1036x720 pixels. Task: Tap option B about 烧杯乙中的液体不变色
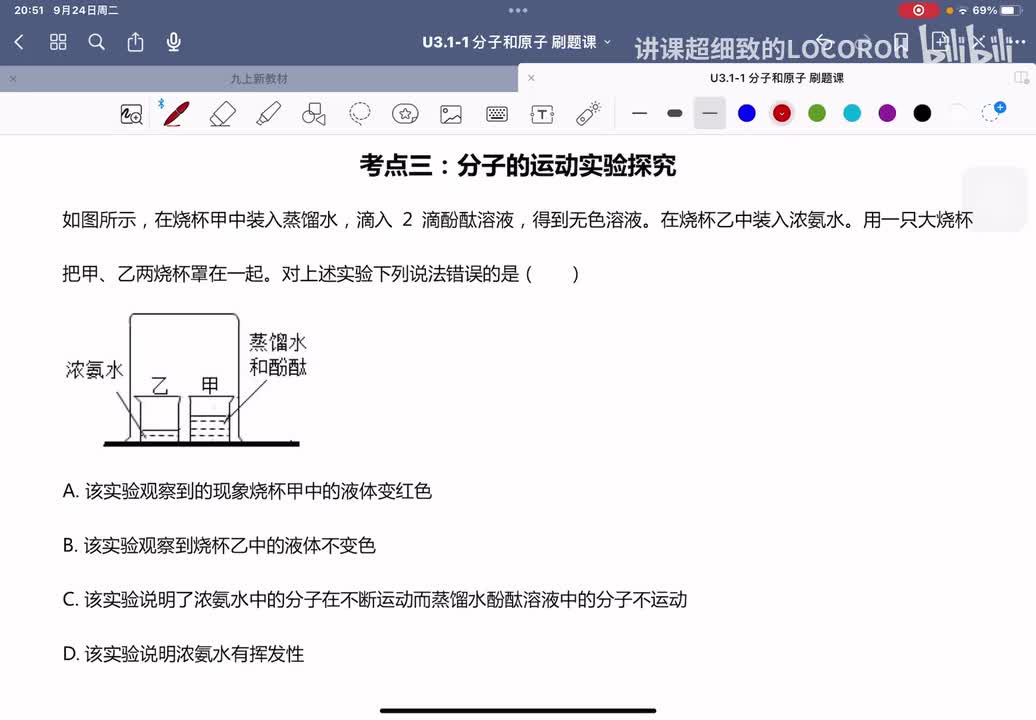click(219, 546)
